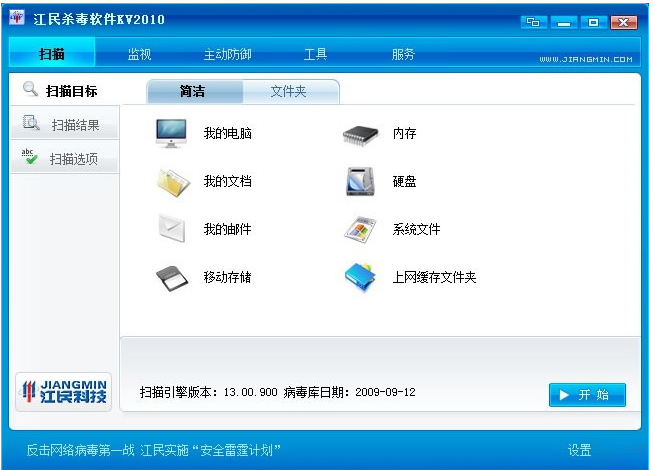Open the Monitor (监视) tab
This screenshot has height=470, width=653.
139,54
